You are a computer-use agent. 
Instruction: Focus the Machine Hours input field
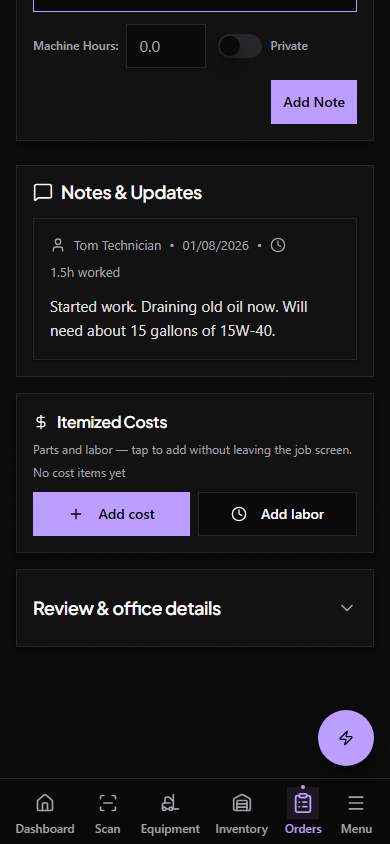pyautogui.click(x=166, y=46)
